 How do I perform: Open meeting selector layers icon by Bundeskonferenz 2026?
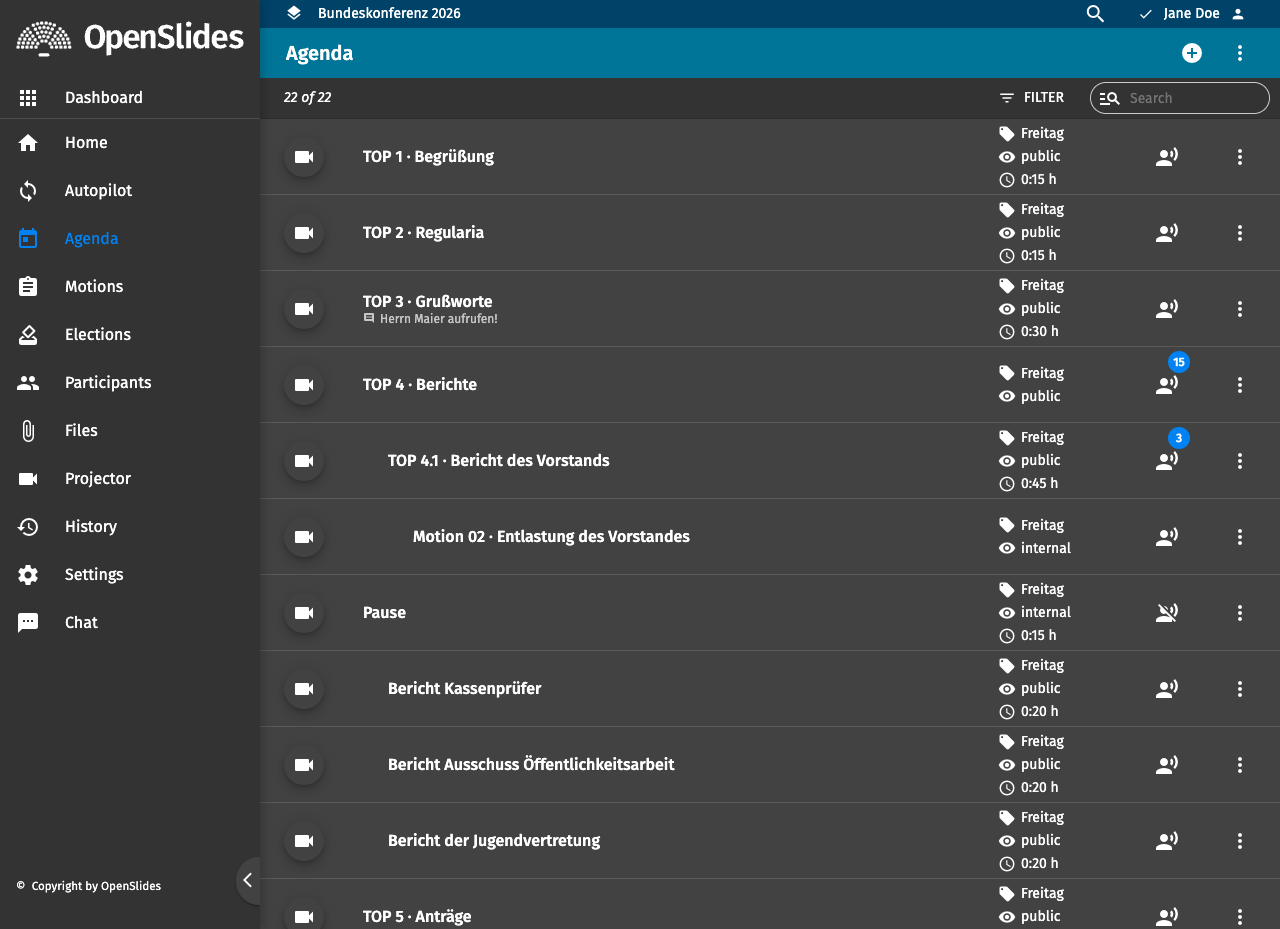tap(294, 13)
